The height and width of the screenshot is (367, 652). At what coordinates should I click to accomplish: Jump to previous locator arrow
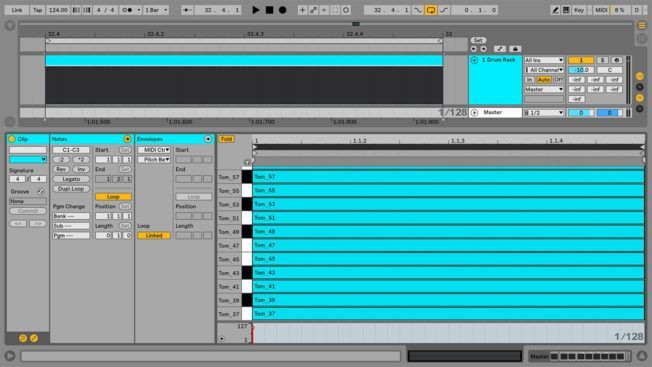(474, 49)
